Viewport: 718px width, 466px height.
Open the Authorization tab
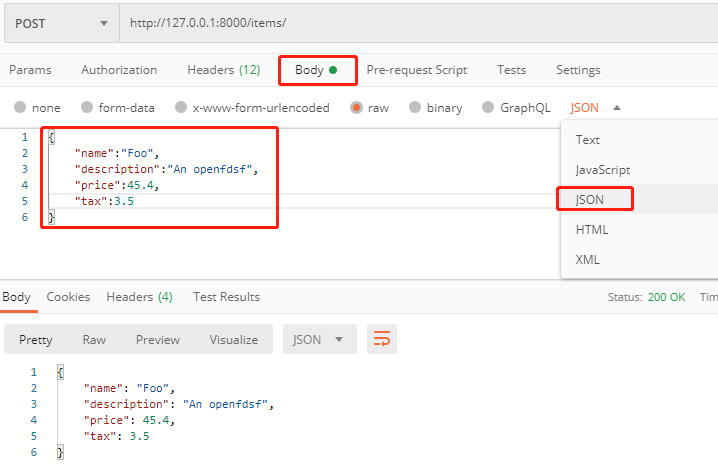click(119, 70)
